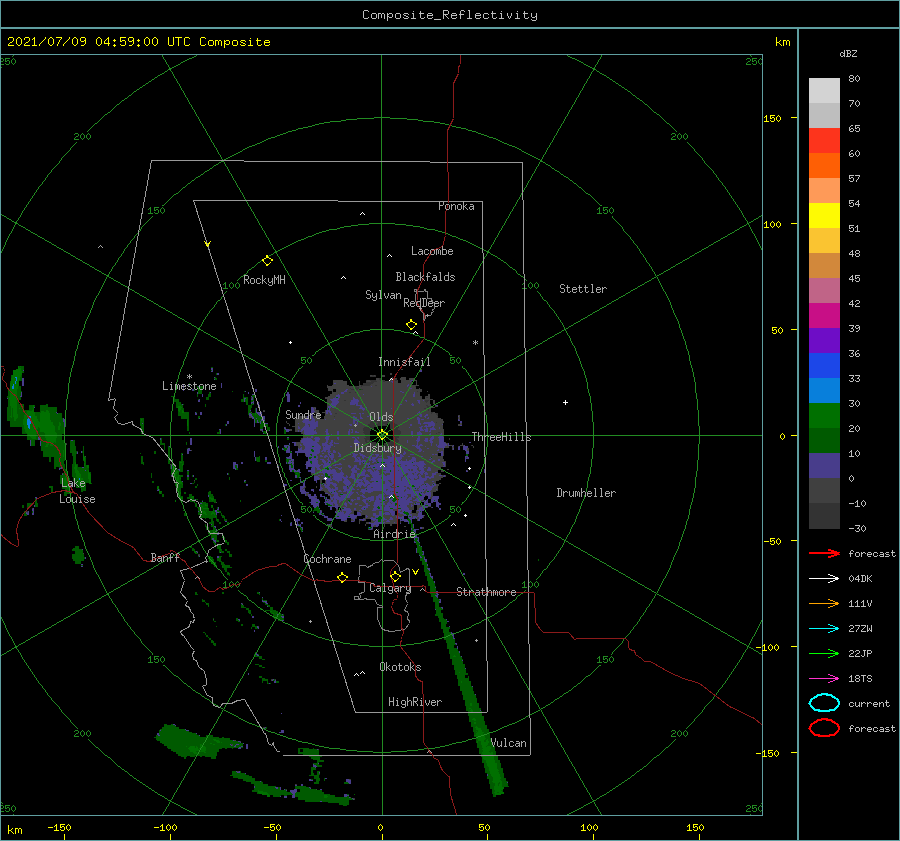The image size is (900, 841).
Task: Select the yellow diamond marker above Calgary label
Action: pyautogui.click(x=395, y=576)
